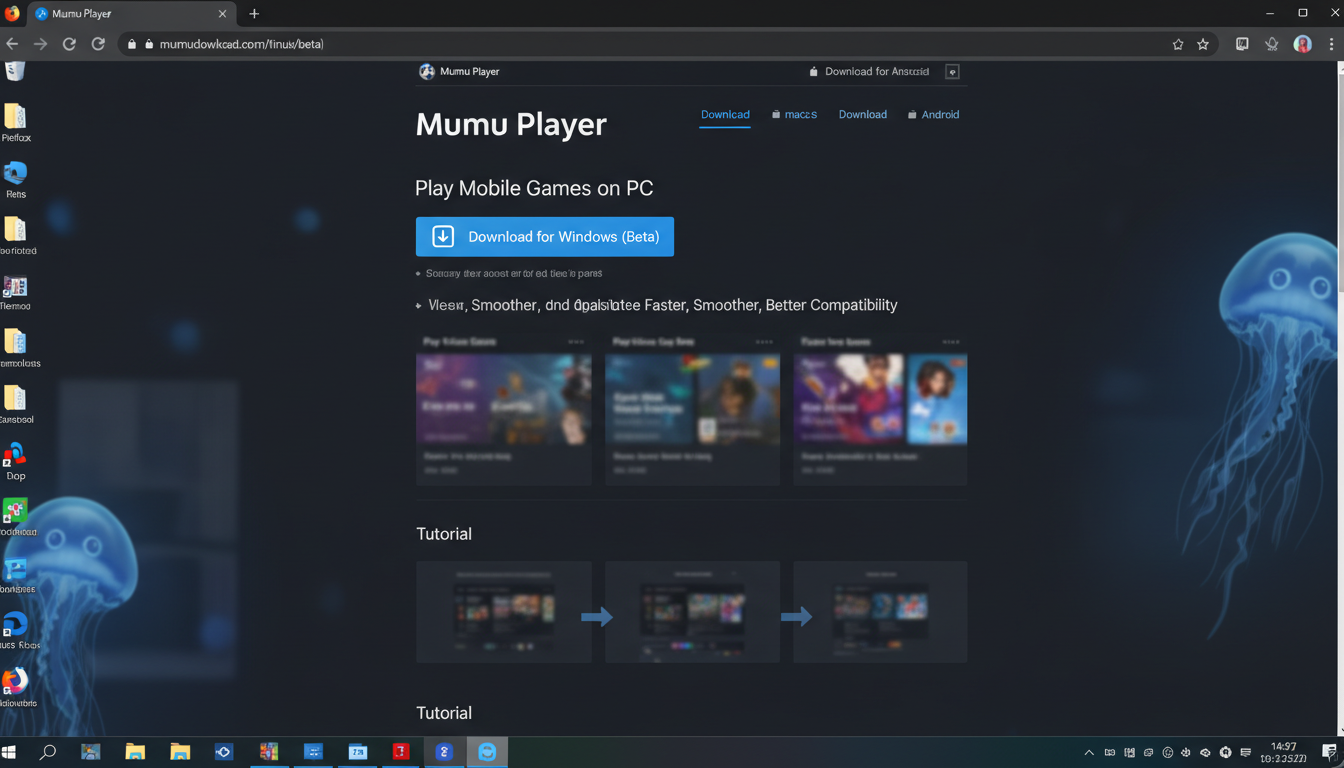Open the first game card thumbnail with purple artwork
1344x768 pixels.
504,399
